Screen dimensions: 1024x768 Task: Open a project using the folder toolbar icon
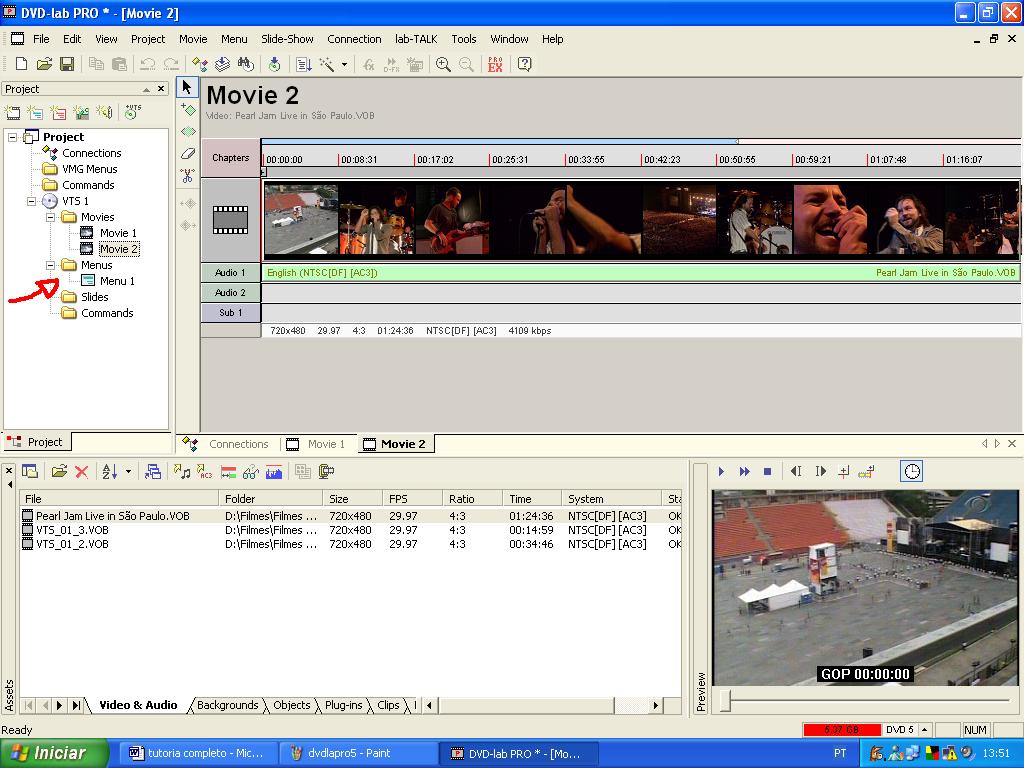pos(44,64)
